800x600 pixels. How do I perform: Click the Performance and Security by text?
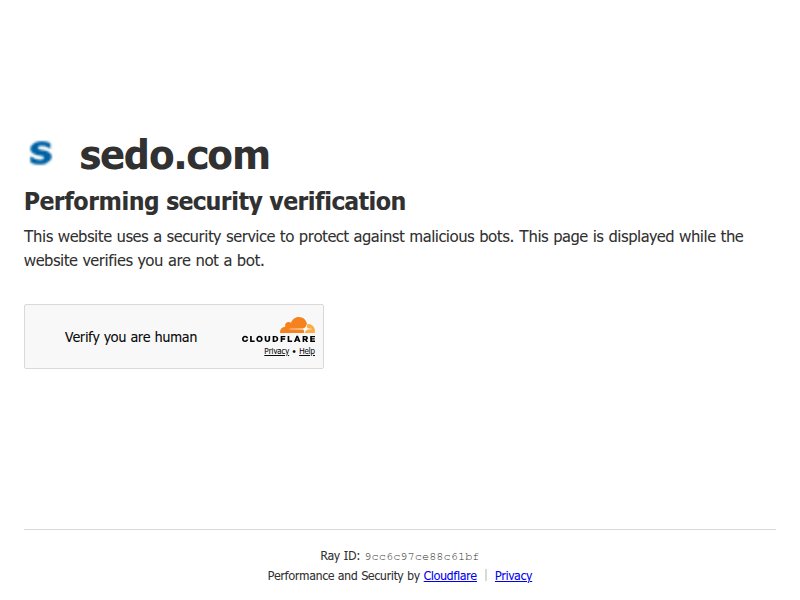344,576
